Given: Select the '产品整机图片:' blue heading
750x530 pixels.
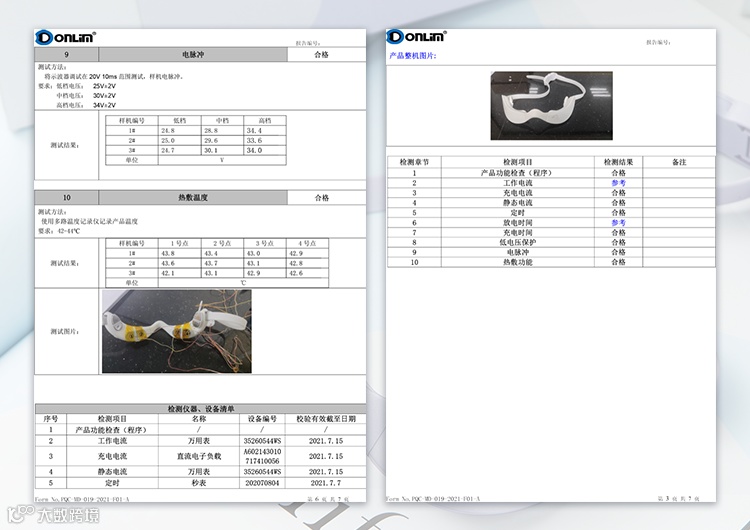Looking at the screenshot, I should point(413,55).
